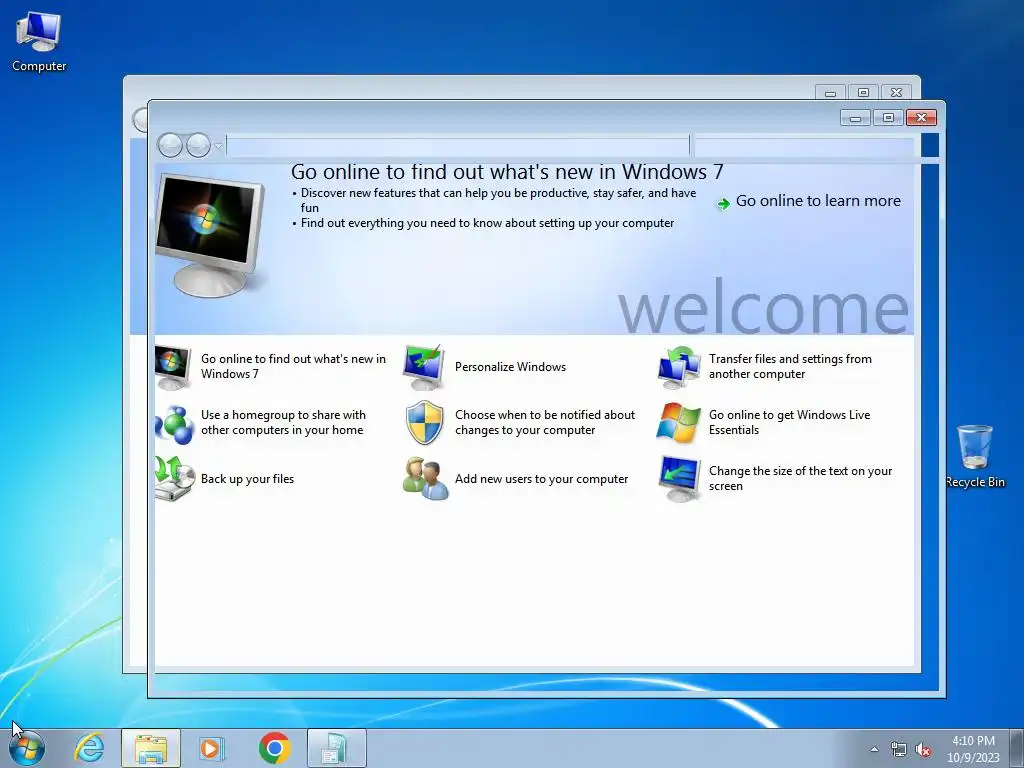This screenshot has width=1024, height=768.
Task: Click the green arrow beside learn more
Action: 723,204
